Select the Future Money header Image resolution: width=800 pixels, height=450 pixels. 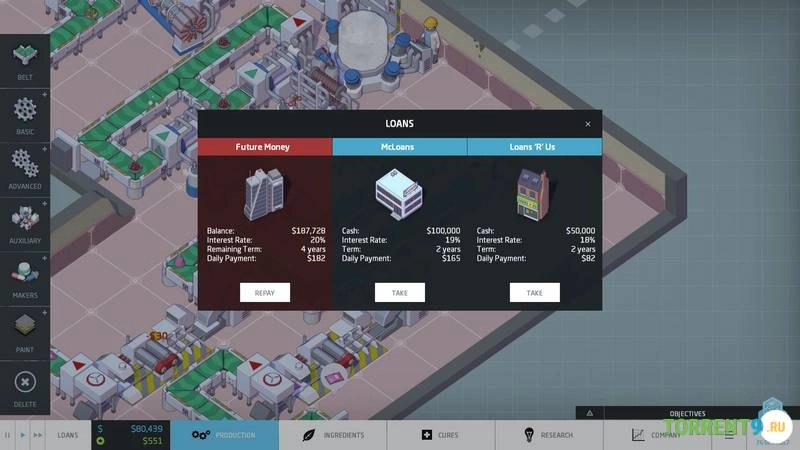point(264,147)
